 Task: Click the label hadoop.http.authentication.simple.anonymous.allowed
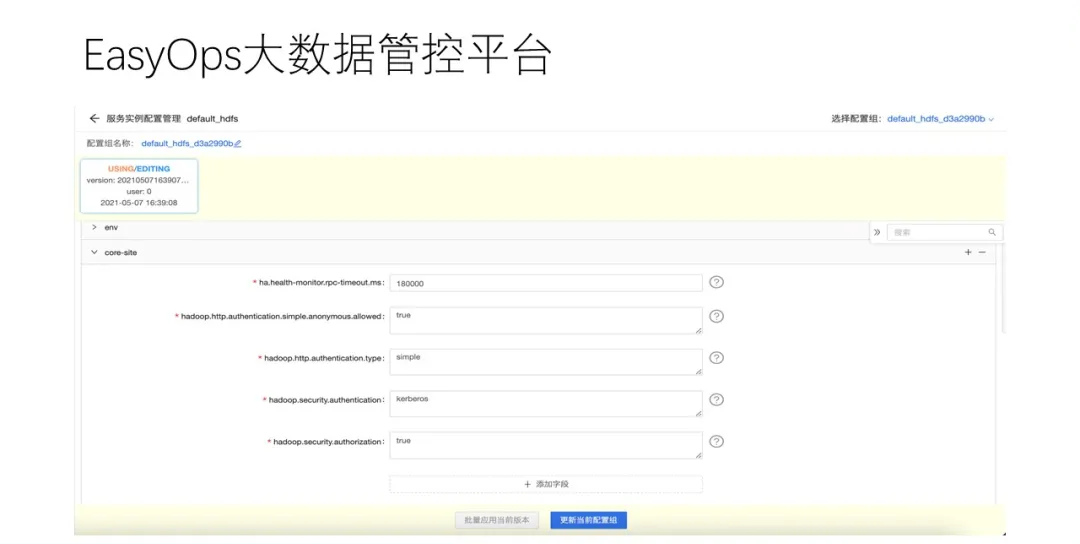282,316
